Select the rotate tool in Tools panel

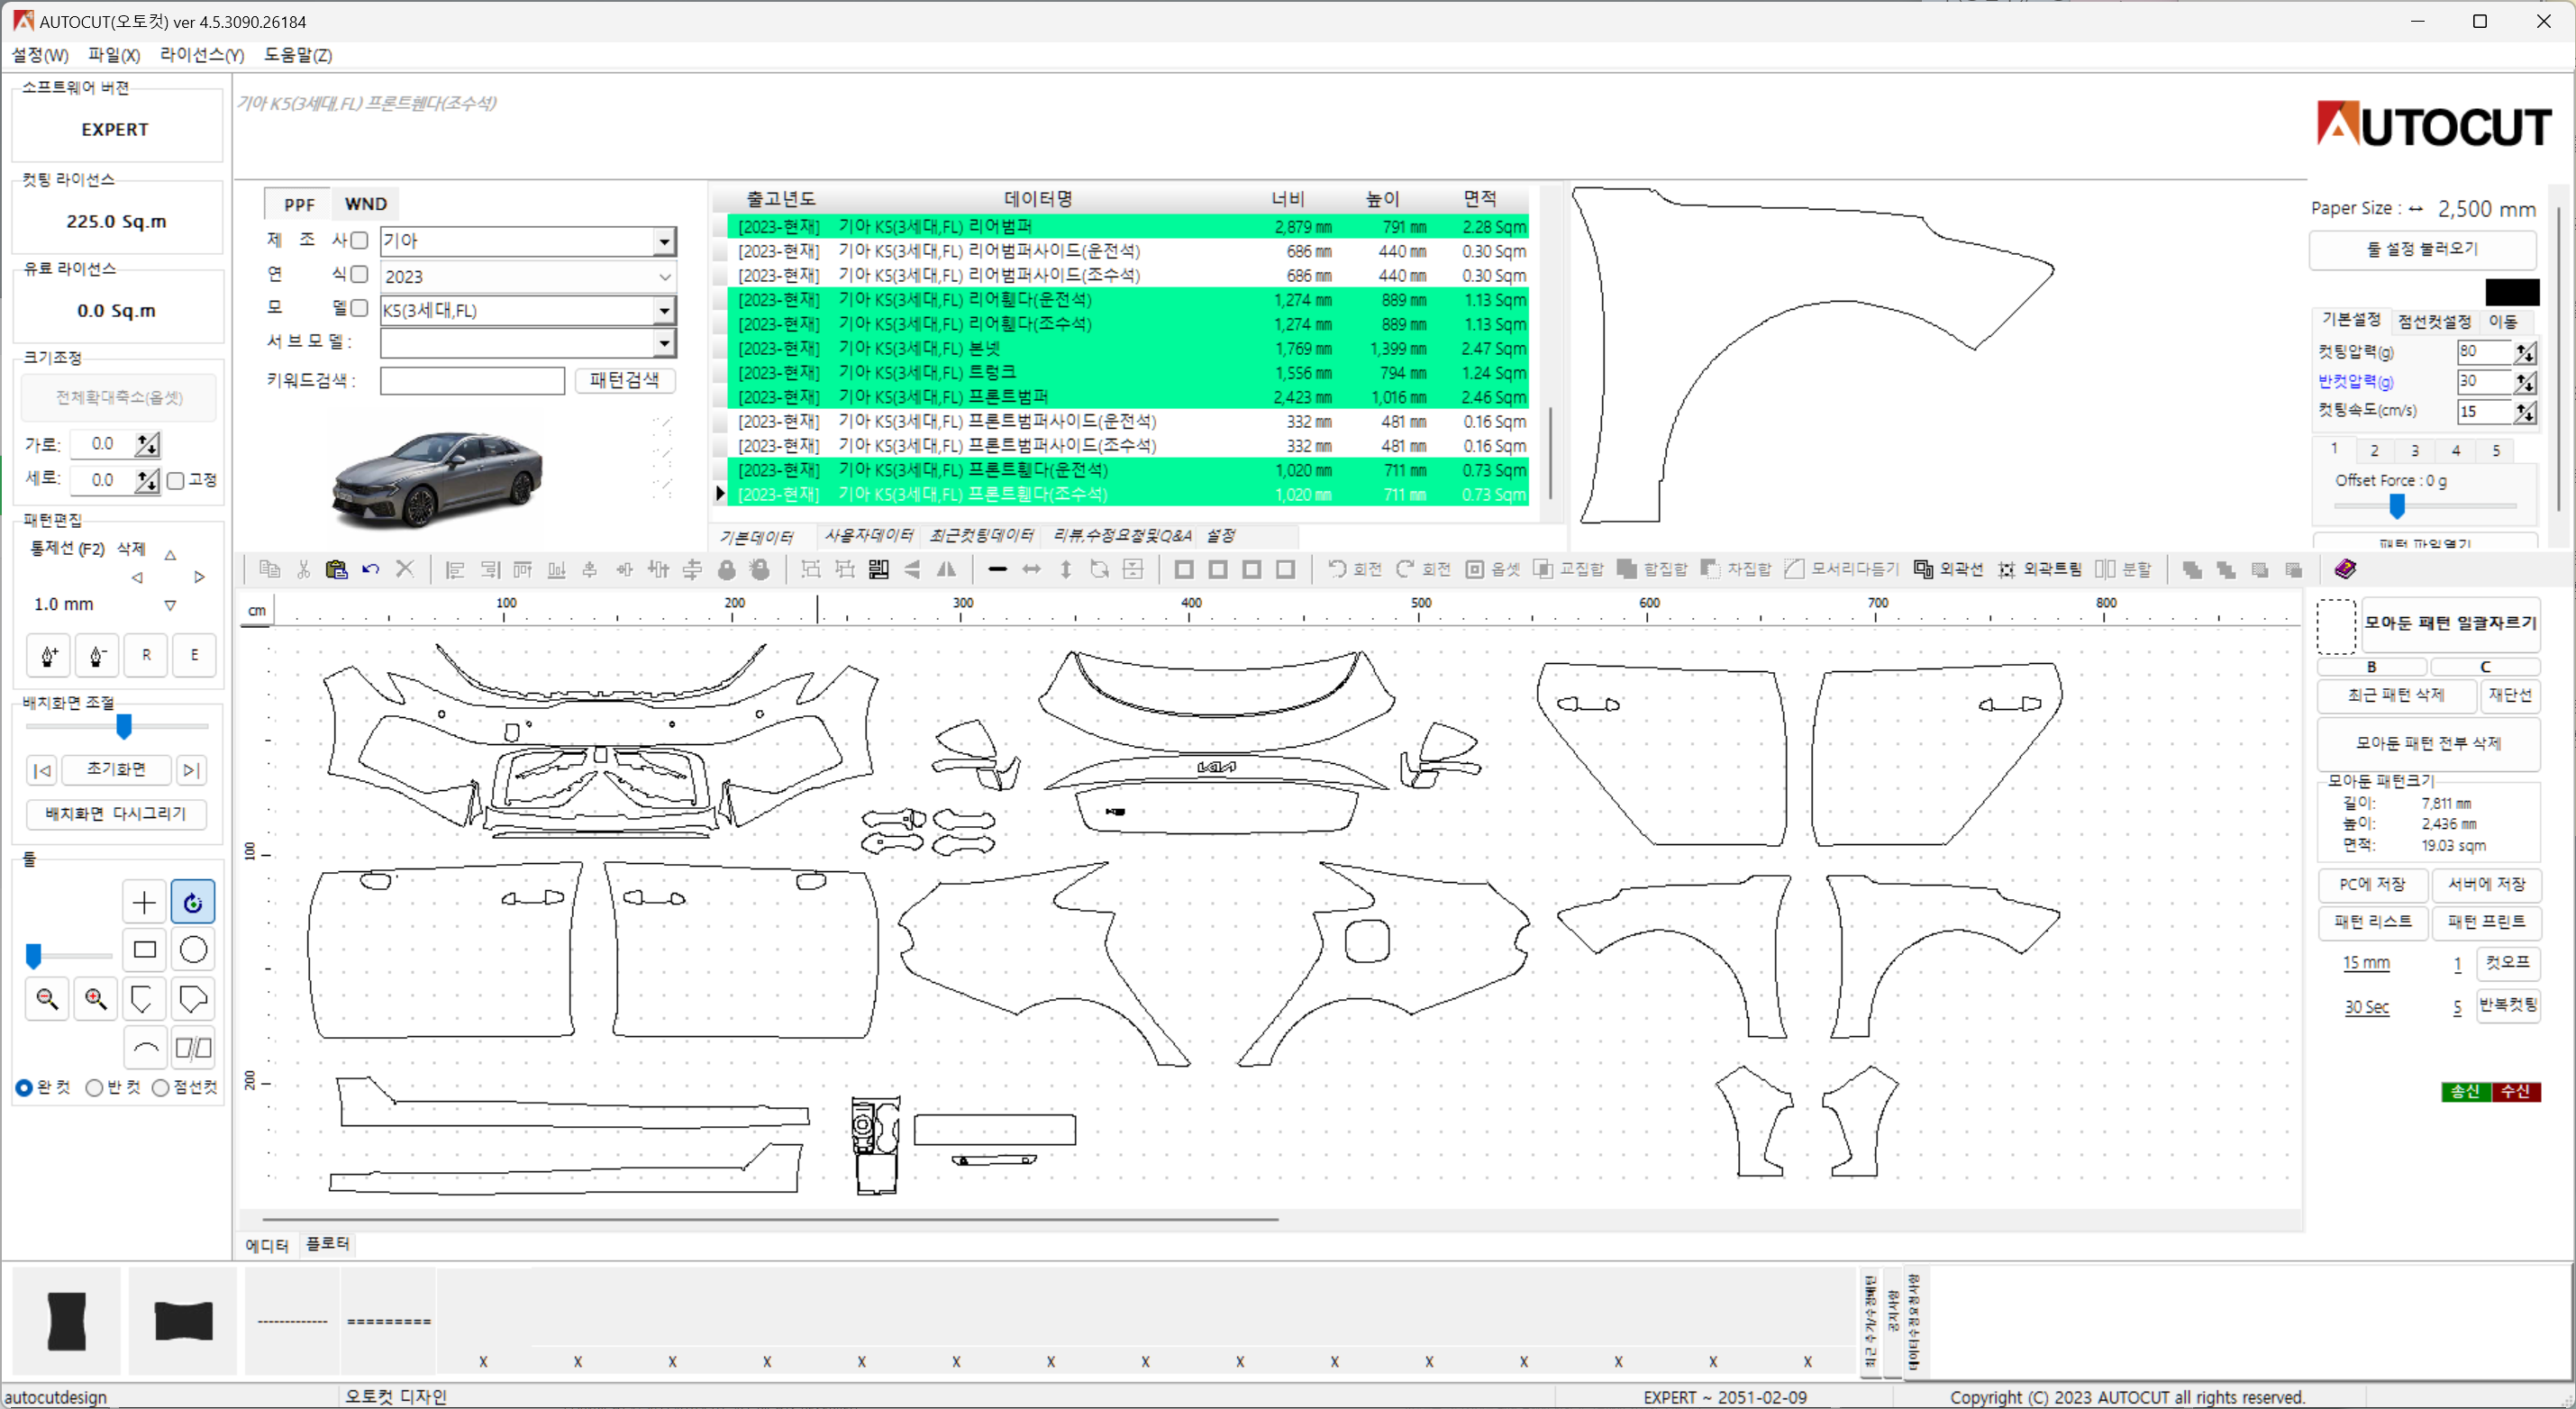pos(193,903)
